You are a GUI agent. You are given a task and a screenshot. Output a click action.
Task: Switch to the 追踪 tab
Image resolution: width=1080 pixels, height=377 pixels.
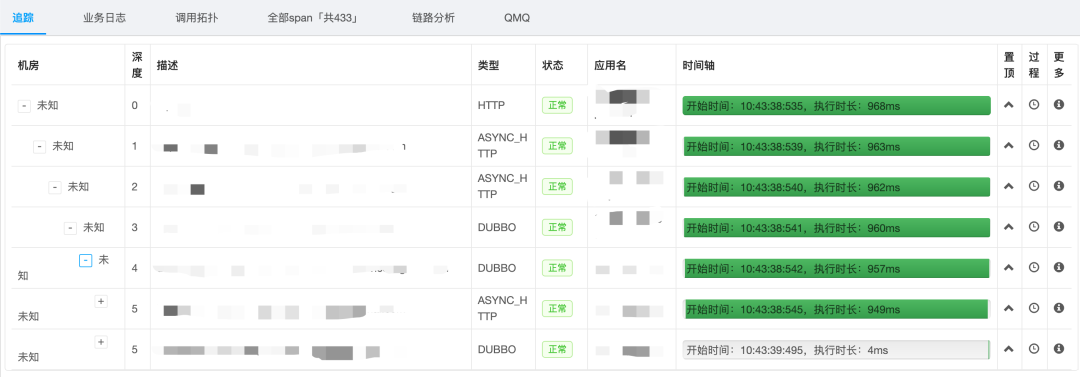tap(23, 18)
